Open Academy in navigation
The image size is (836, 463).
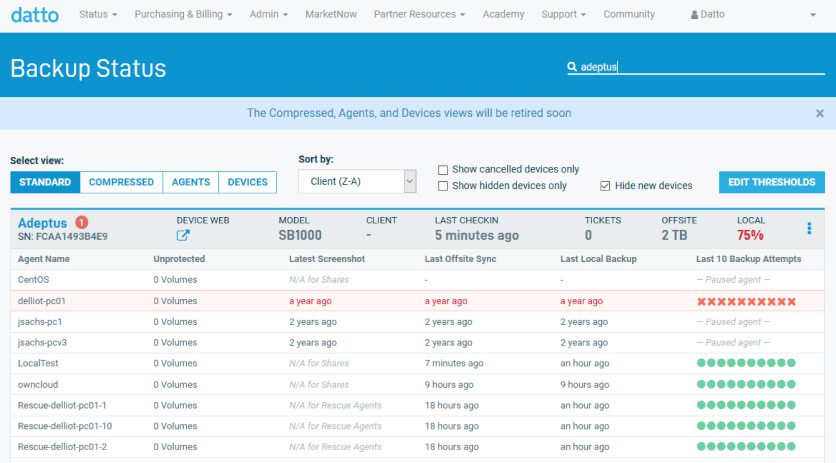pyautogui.click(x=503, y=14)
